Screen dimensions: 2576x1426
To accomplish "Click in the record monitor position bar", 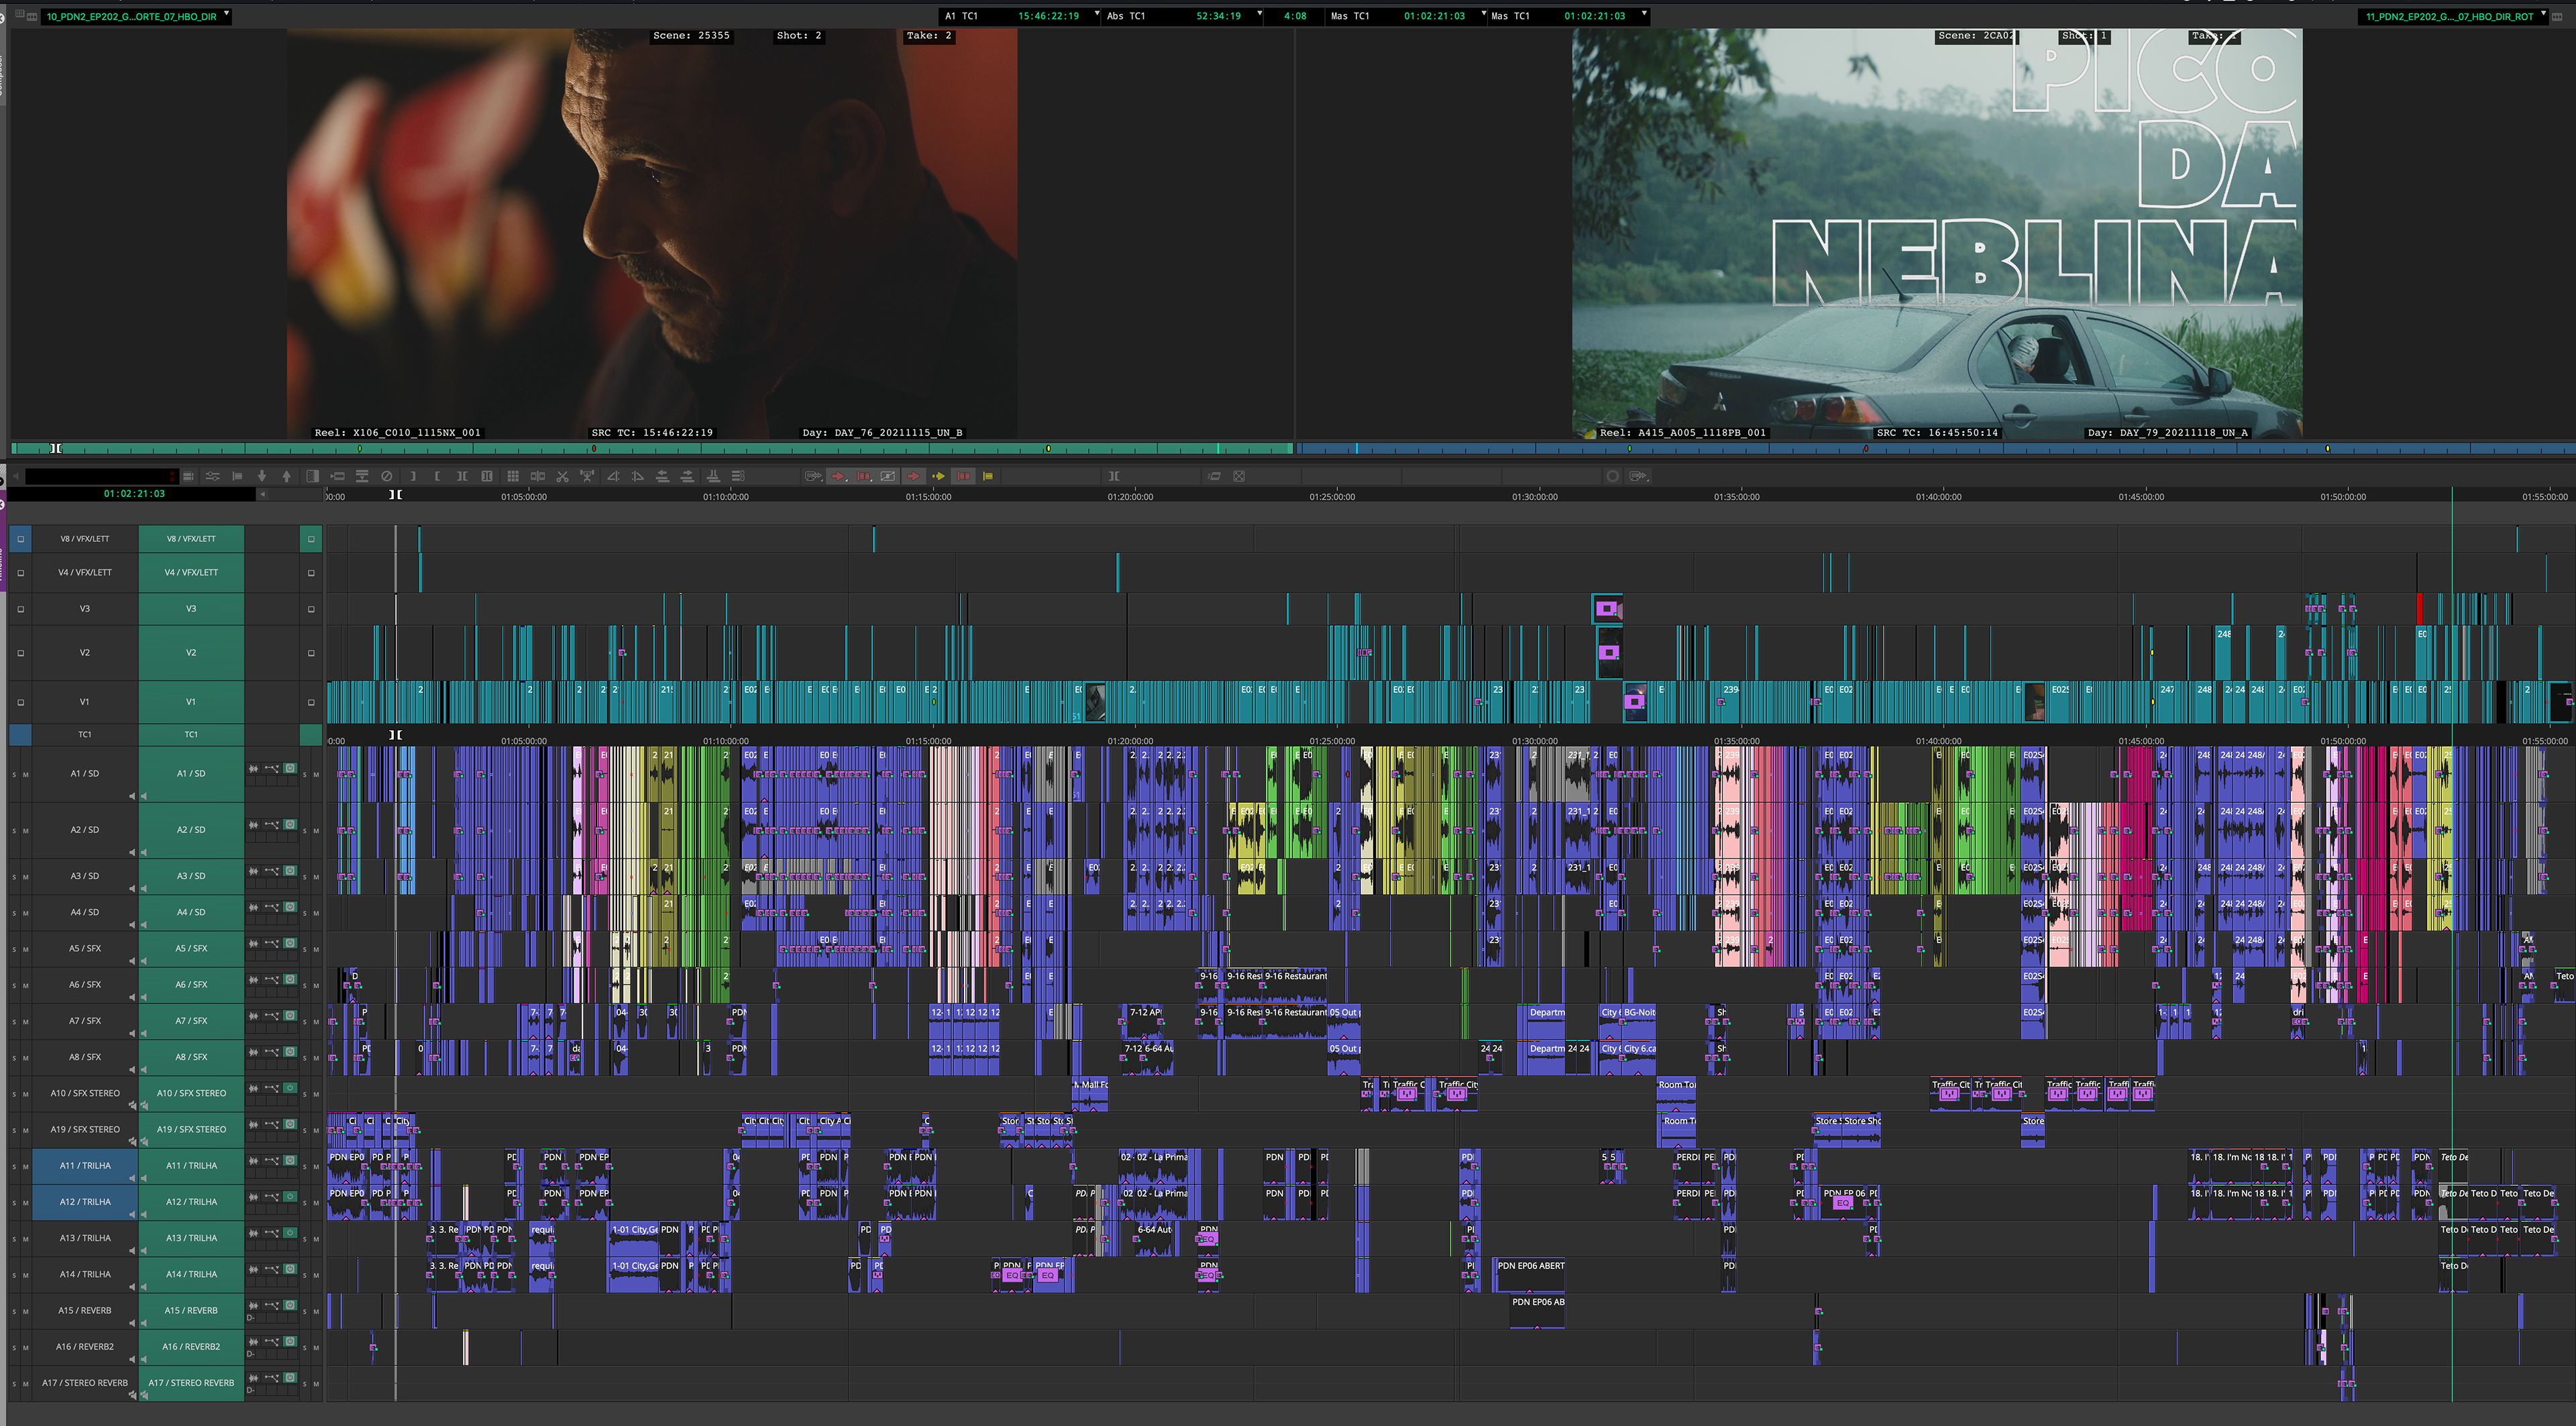I will 1936,448.
